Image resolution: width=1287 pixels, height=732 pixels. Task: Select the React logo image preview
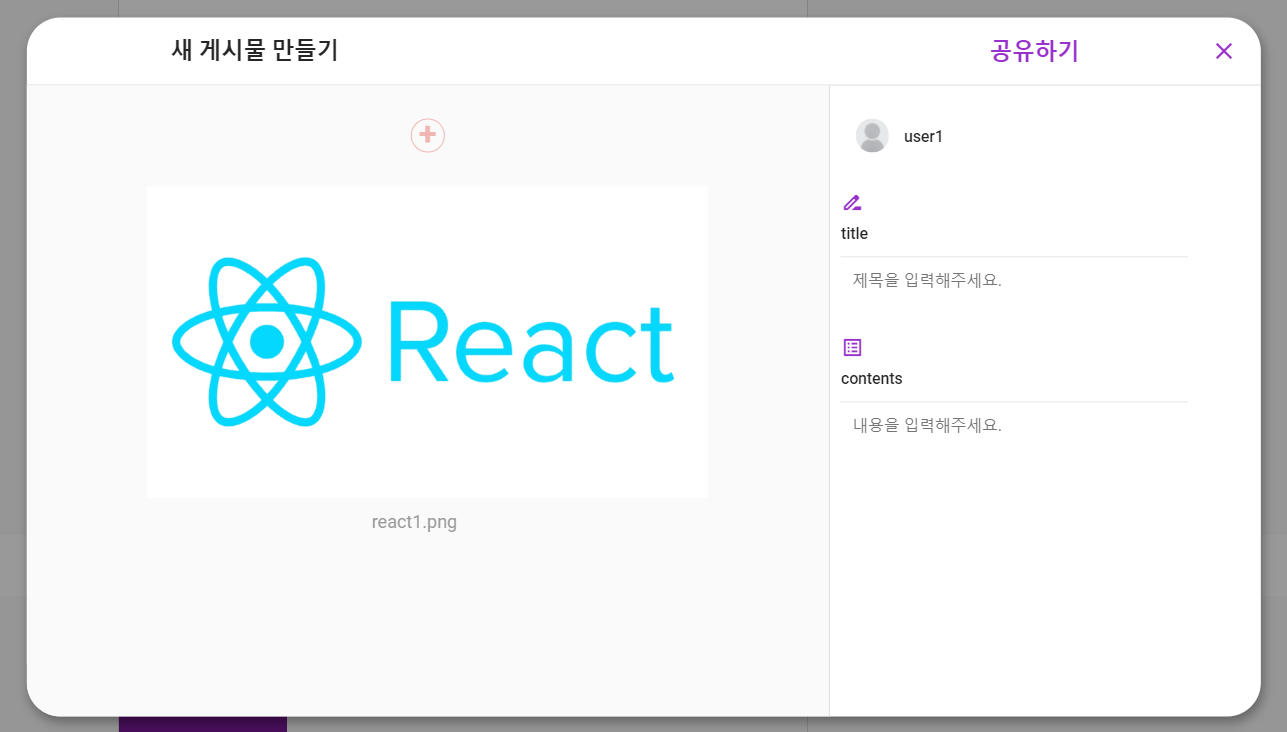pyautogui.click(x=427, y=342)
